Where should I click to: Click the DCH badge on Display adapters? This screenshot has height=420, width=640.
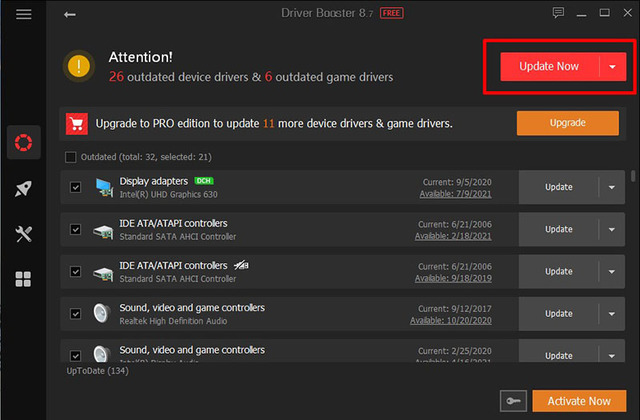pos(204,181)
